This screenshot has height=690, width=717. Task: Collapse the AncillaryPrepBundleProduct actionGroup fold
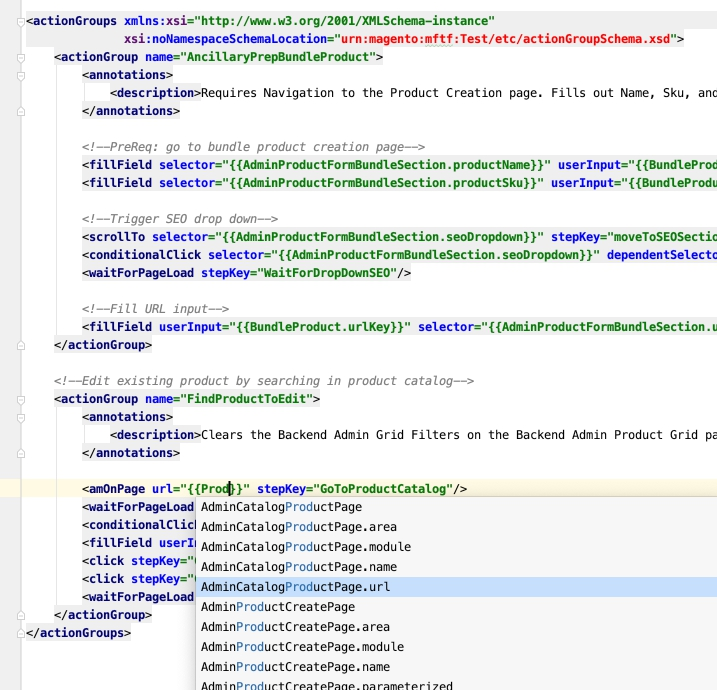[21, 58]
